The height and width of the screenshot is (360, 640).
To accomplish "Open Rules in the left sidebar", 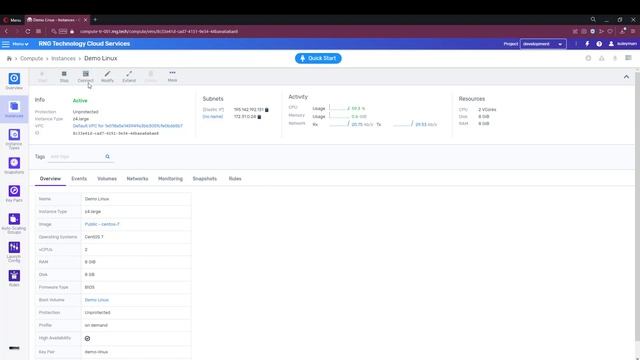I will click(x=14, y=278).
